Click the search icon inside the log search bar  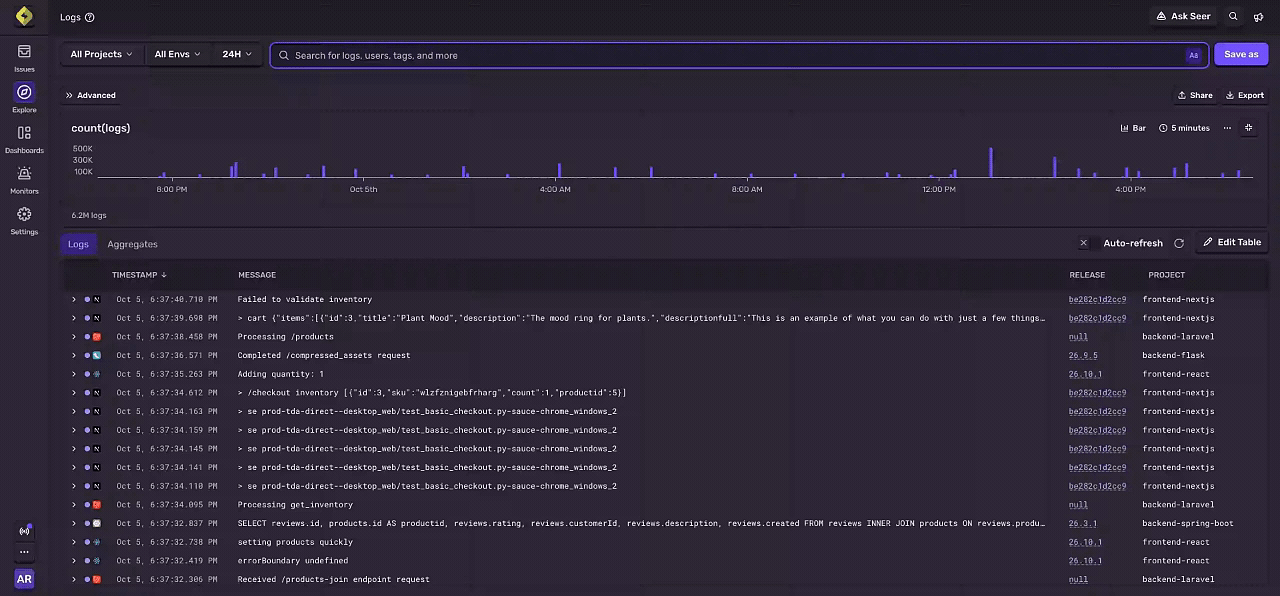tap(284, 55)
